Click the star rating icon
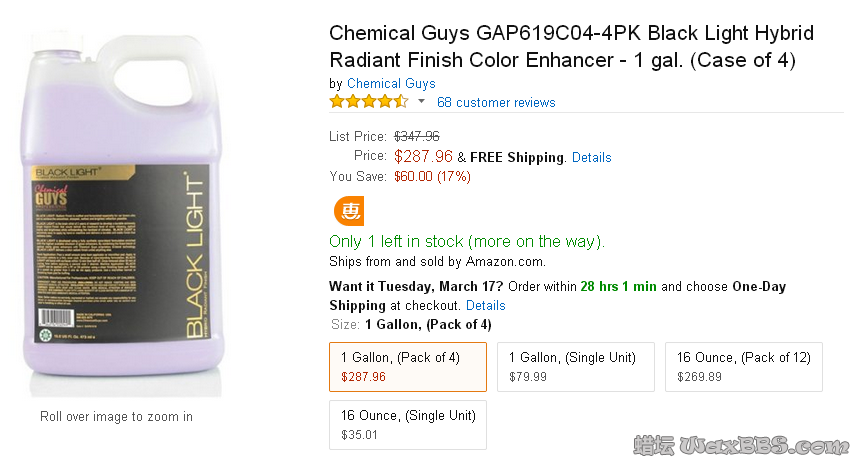The image size is (860, 469). [x=368, y=102]
